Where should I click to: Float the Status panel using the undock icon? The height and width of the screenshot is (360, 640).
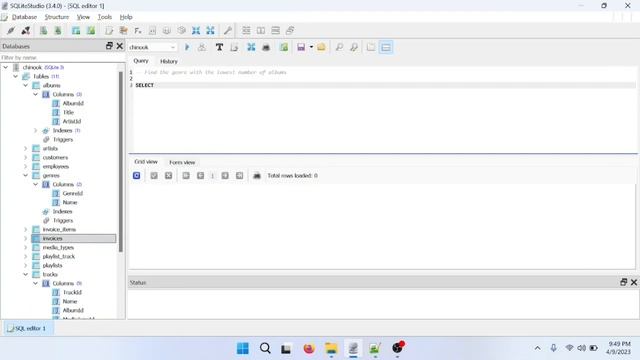click(x=623, y=282)
